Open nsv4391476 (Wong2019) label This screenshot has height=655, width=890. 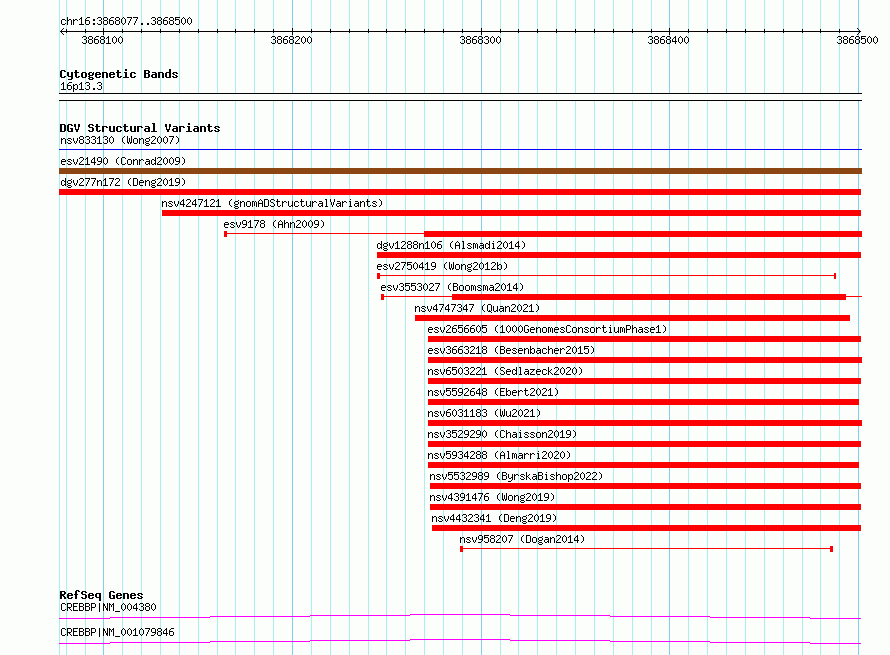(492, 497)
